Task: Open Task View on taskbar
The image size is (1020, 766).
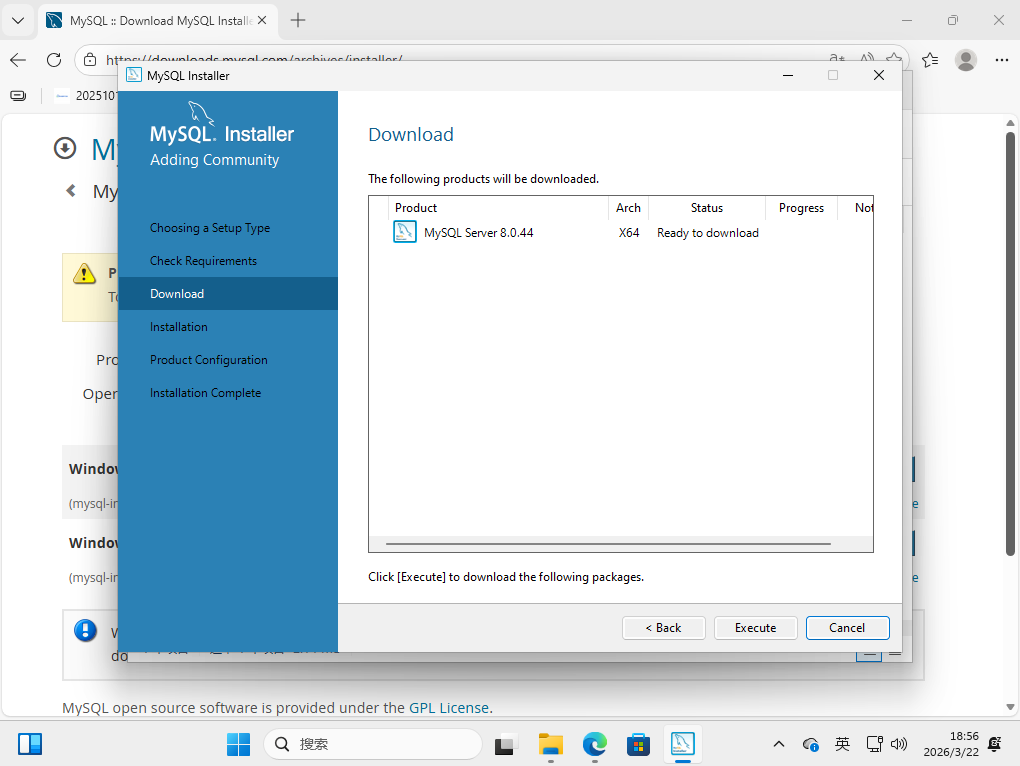Action: click(505, 745)
